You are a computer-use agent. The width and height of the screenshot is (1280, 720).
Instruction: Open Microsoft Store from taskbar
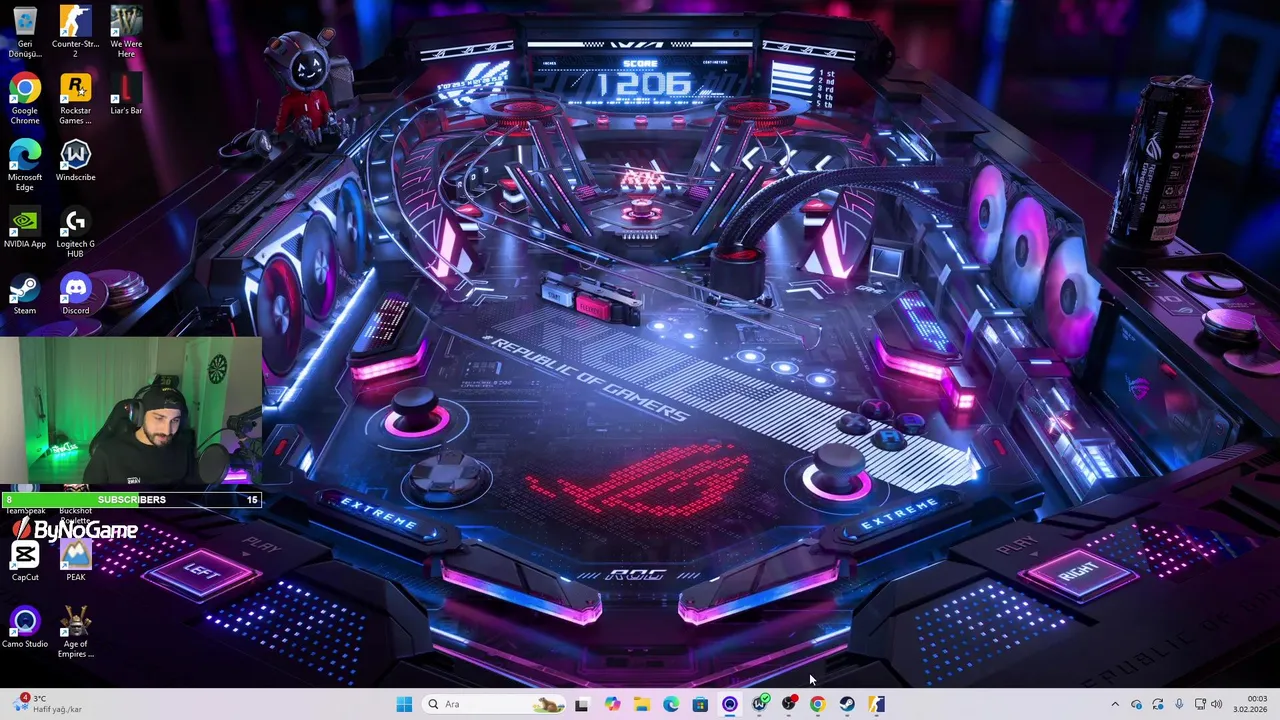[700, 704]
